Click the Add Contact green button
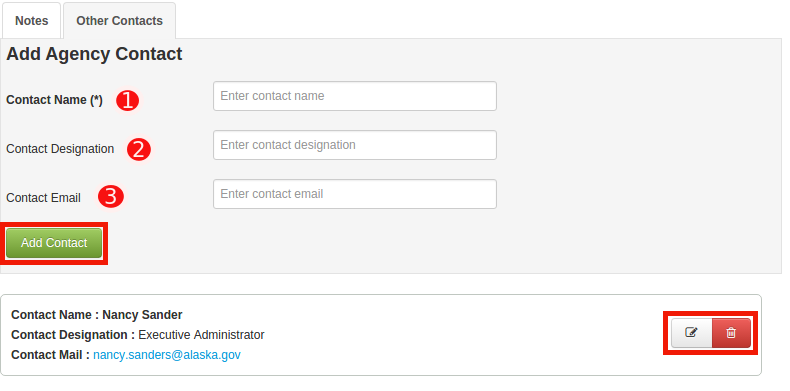790x391 pixels. 54,243
